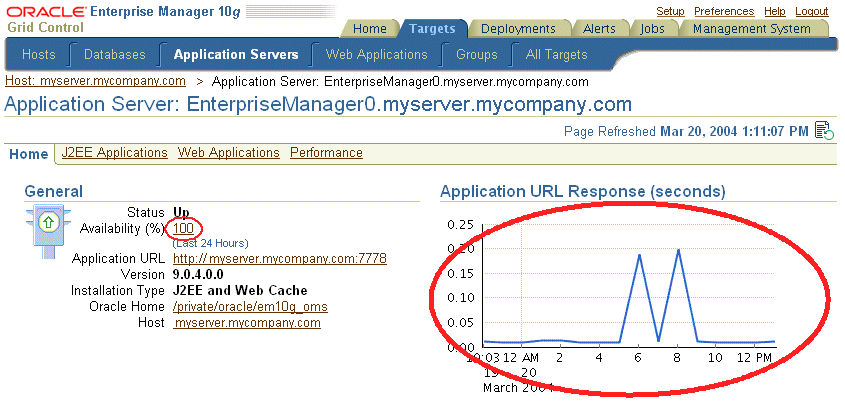Select the Application Servers subtab

(236, 54)
